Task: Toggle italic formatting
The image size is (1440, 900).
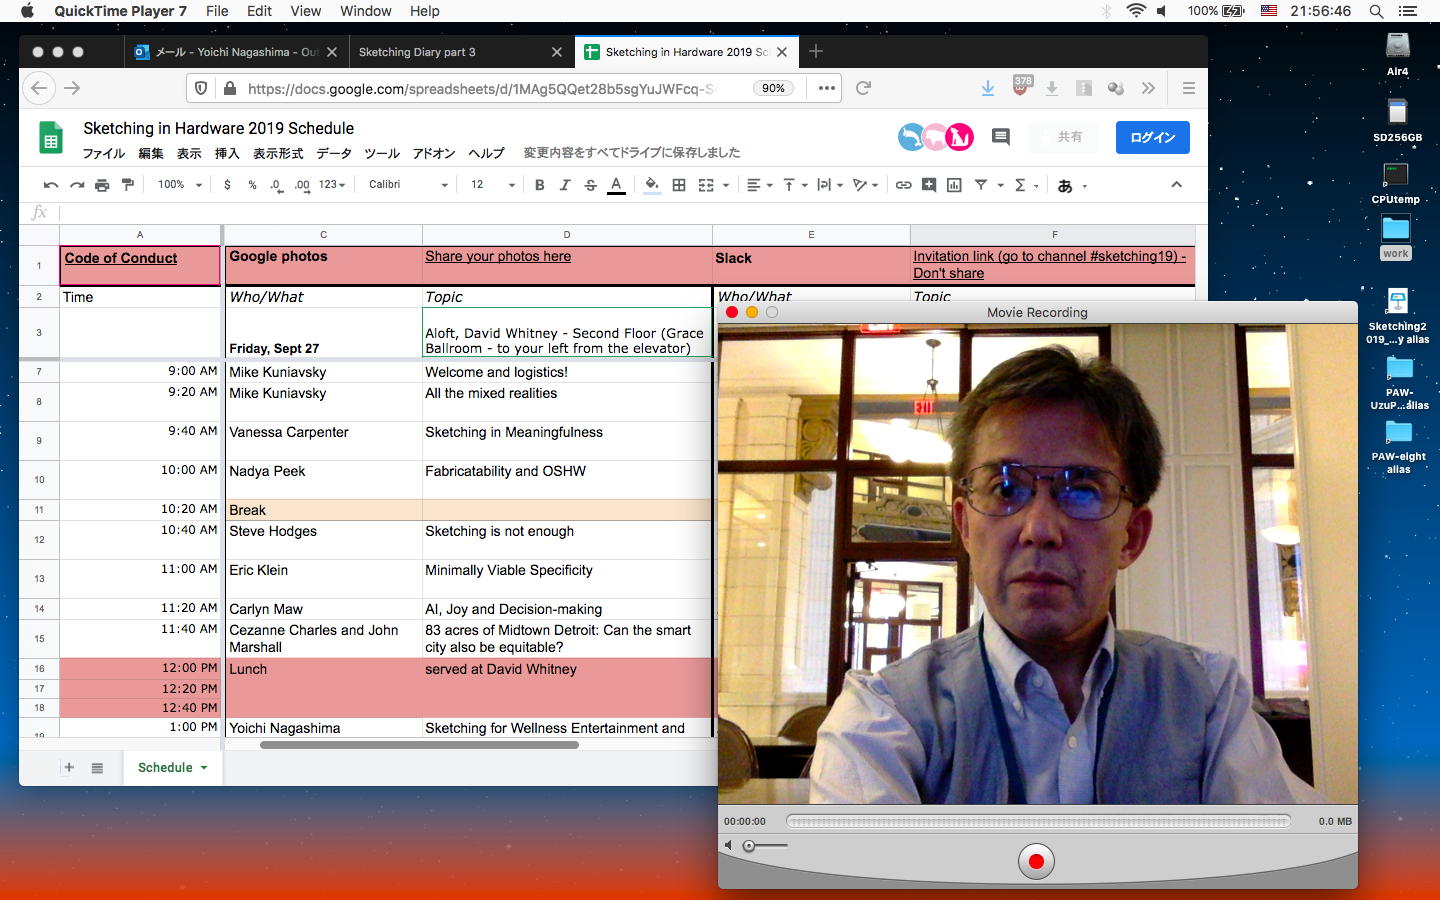Action: [565, 185]
